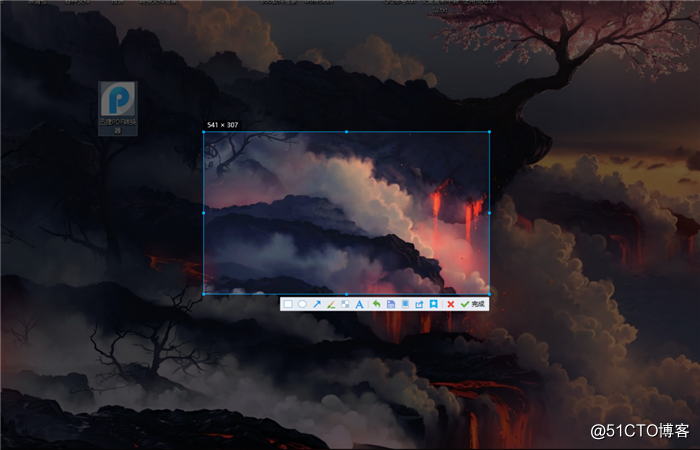Select the brush pen tool

[331, 304]
